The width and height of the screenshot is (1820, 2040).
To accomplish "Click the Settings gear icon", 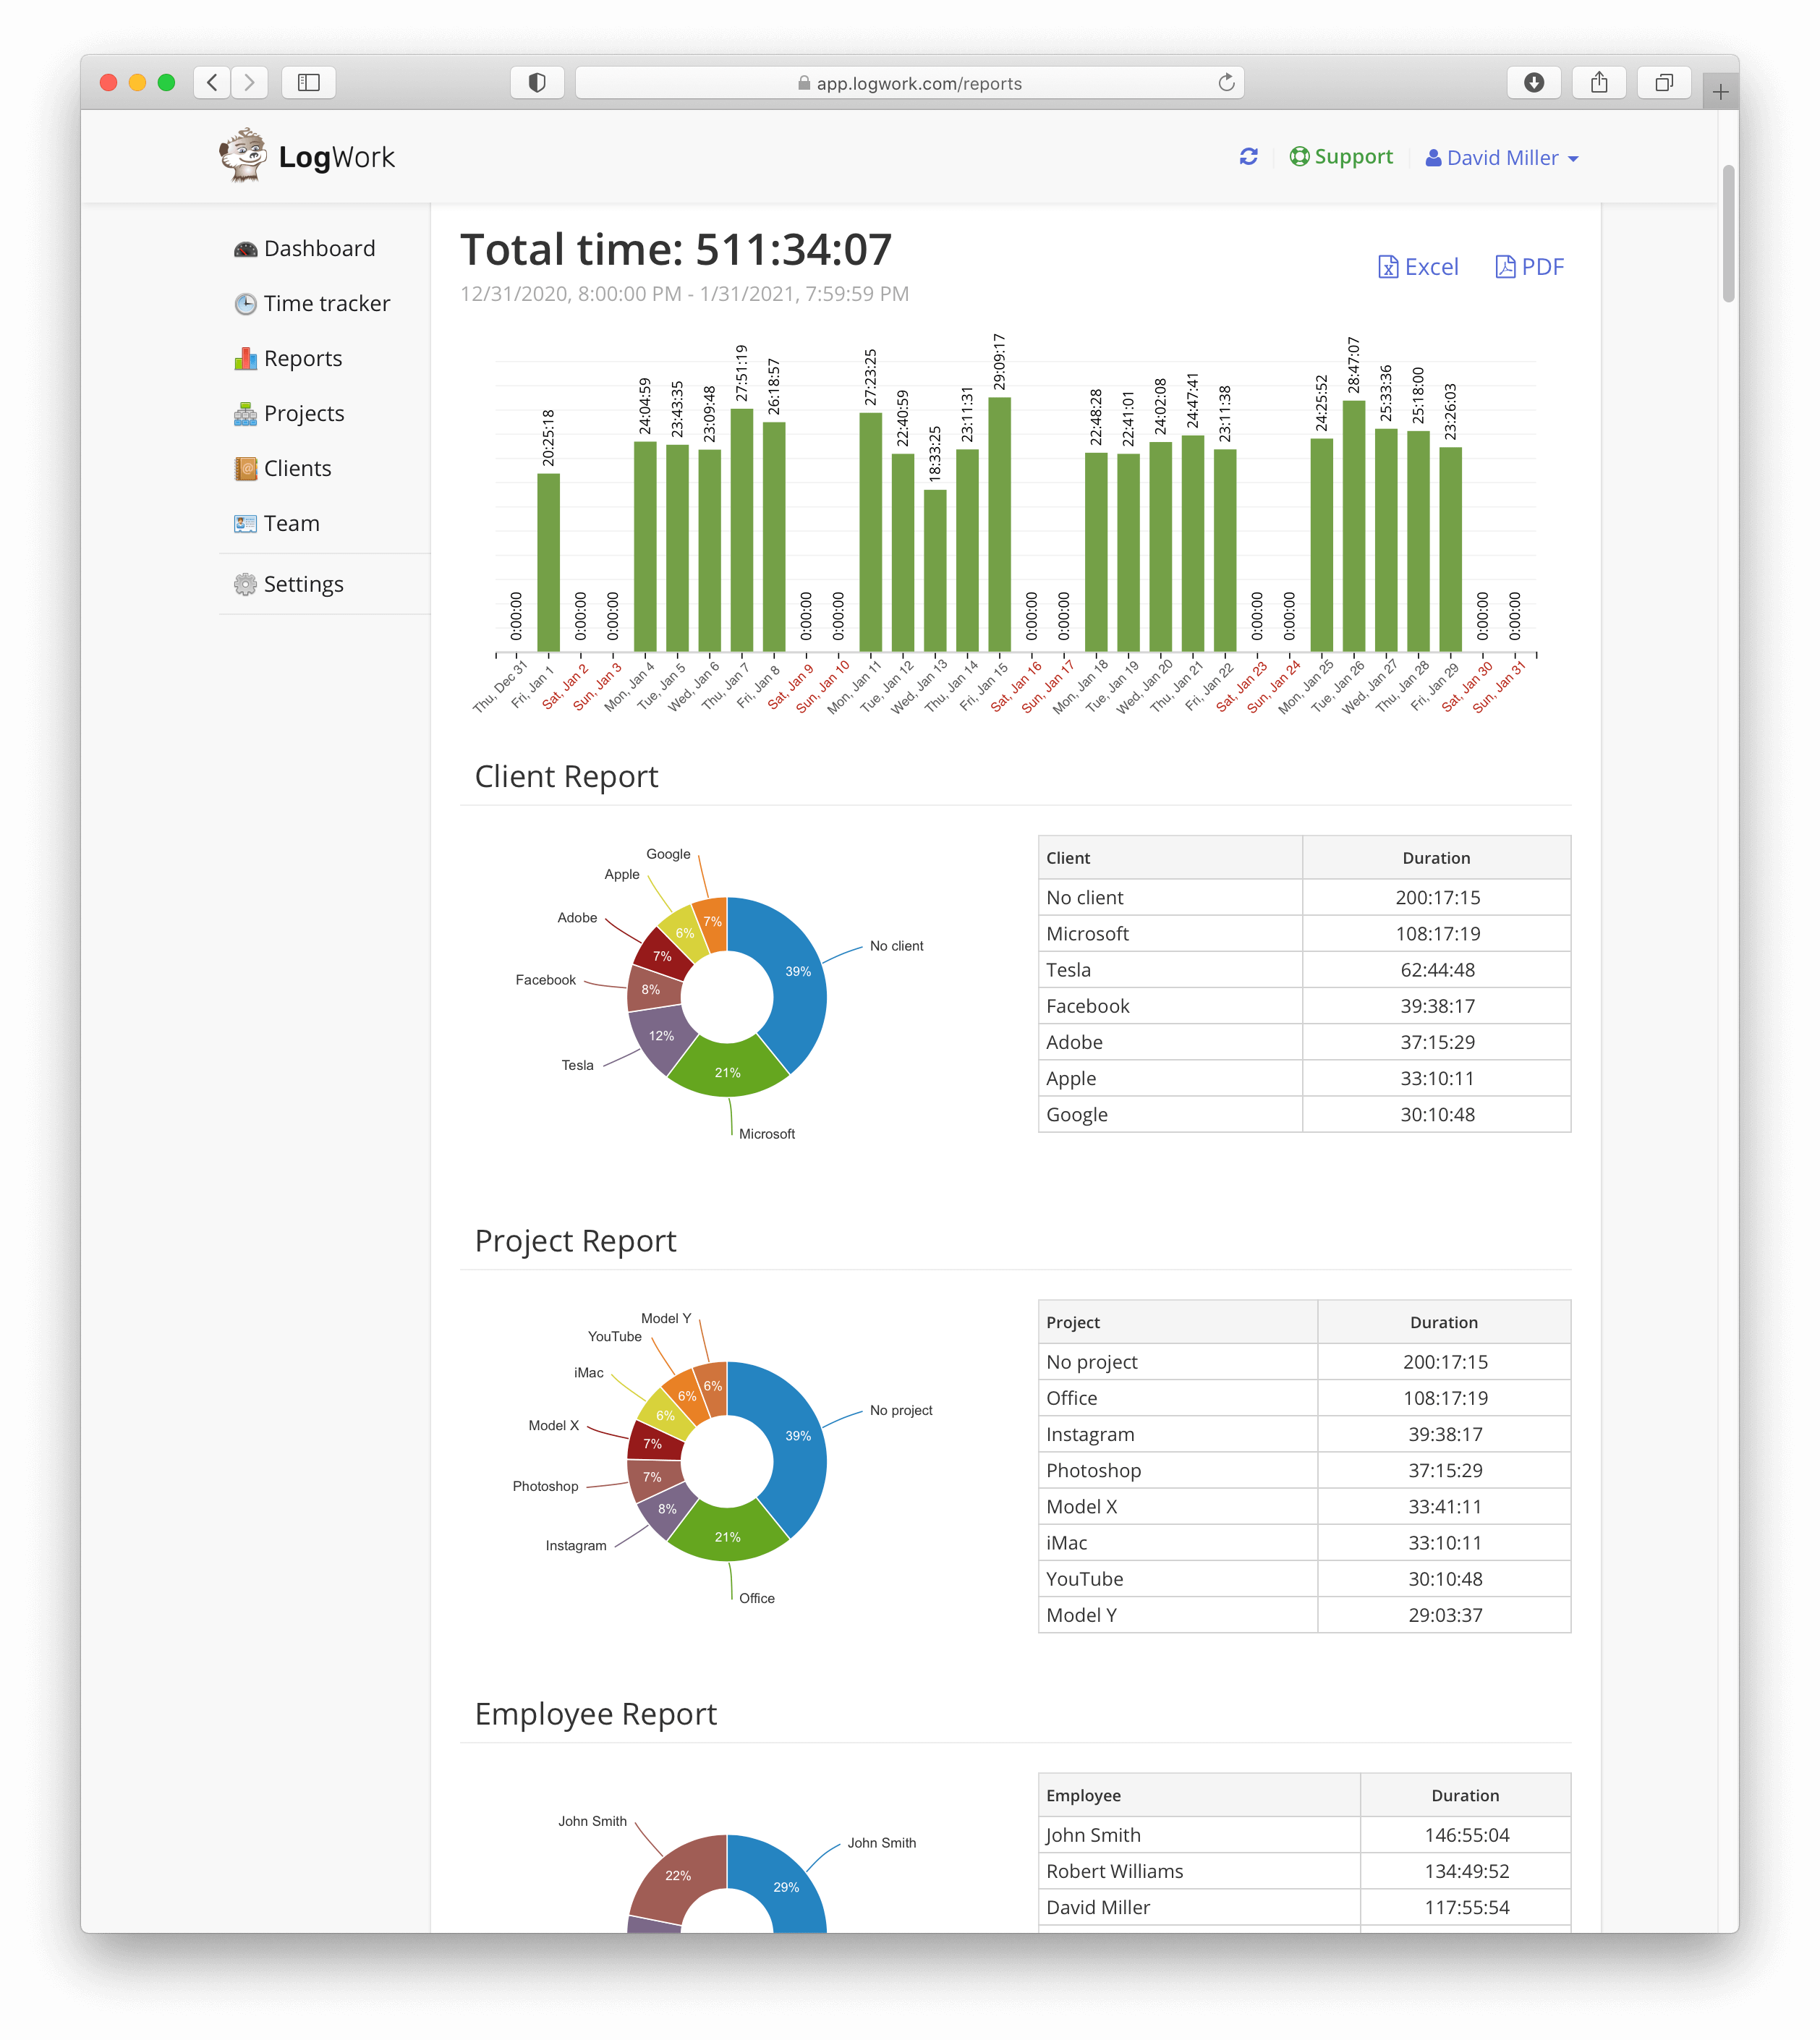I will 245,585.
